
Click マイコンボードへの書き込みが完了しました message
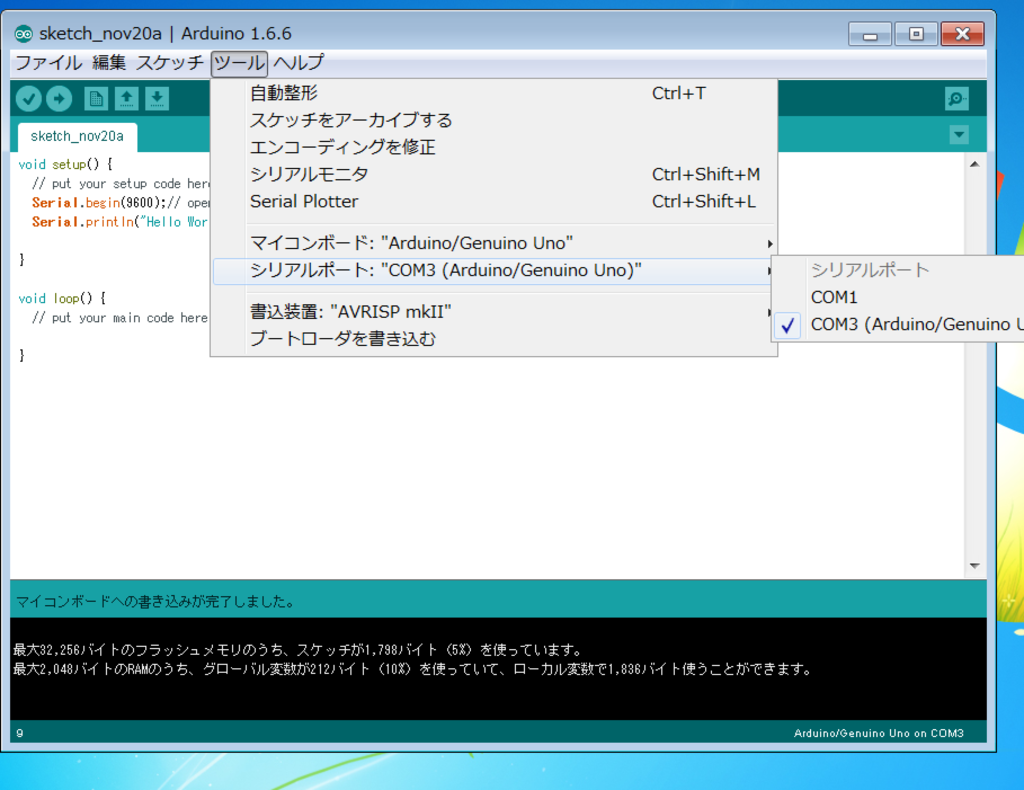click(155, 601)
